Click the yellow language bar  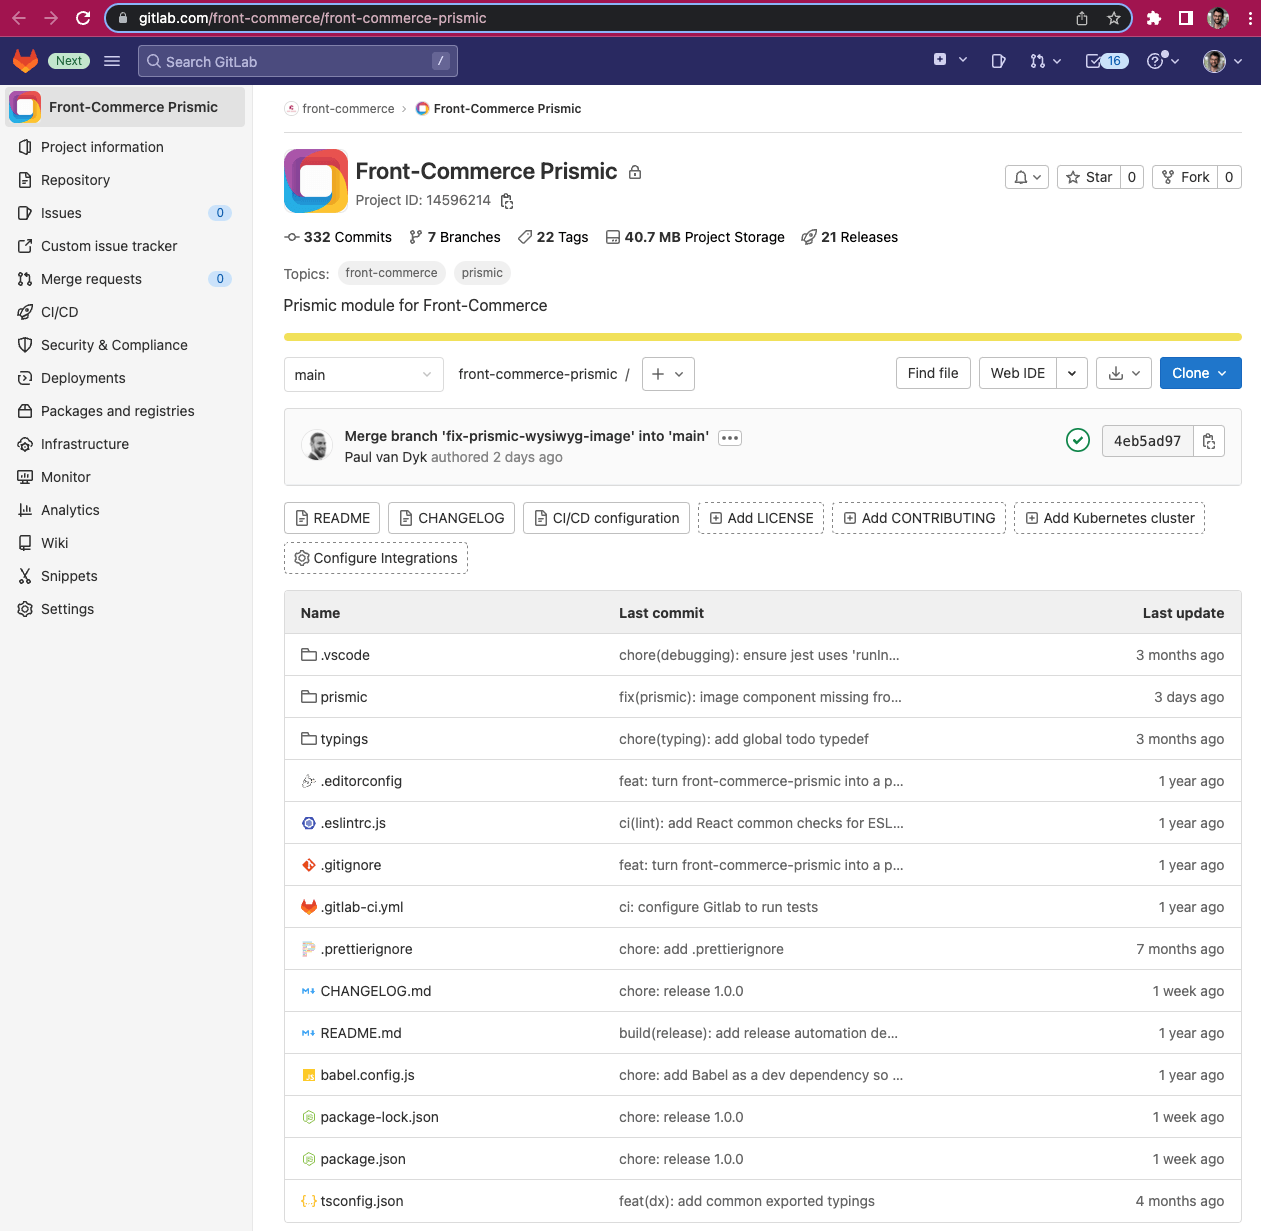pyautogui.click(x=762, y=337)
